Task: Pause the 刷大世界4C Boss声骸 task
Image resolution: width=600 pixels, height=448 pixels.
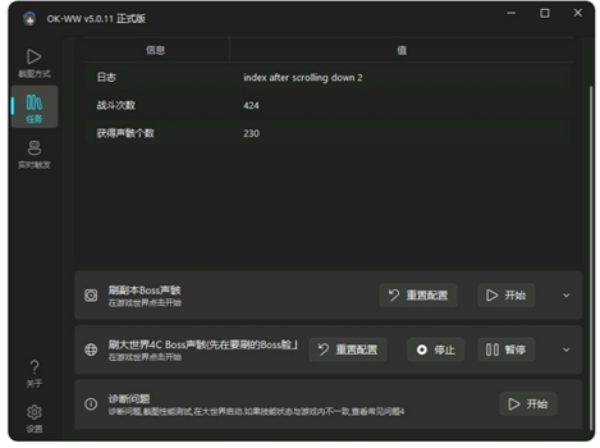Action: coord(506,350)
